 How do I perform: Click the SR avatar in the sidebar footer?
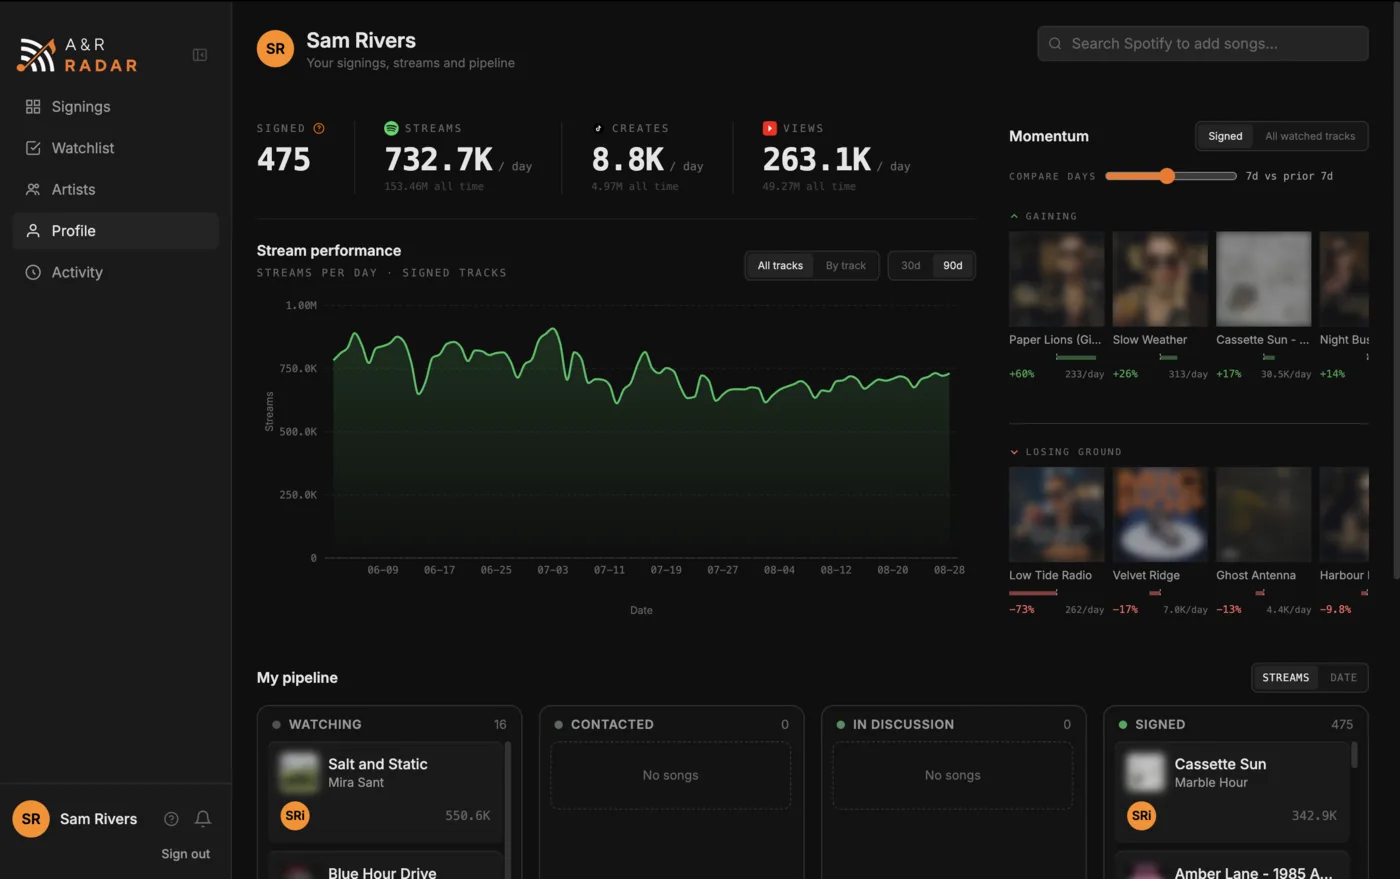pos(31,819)
